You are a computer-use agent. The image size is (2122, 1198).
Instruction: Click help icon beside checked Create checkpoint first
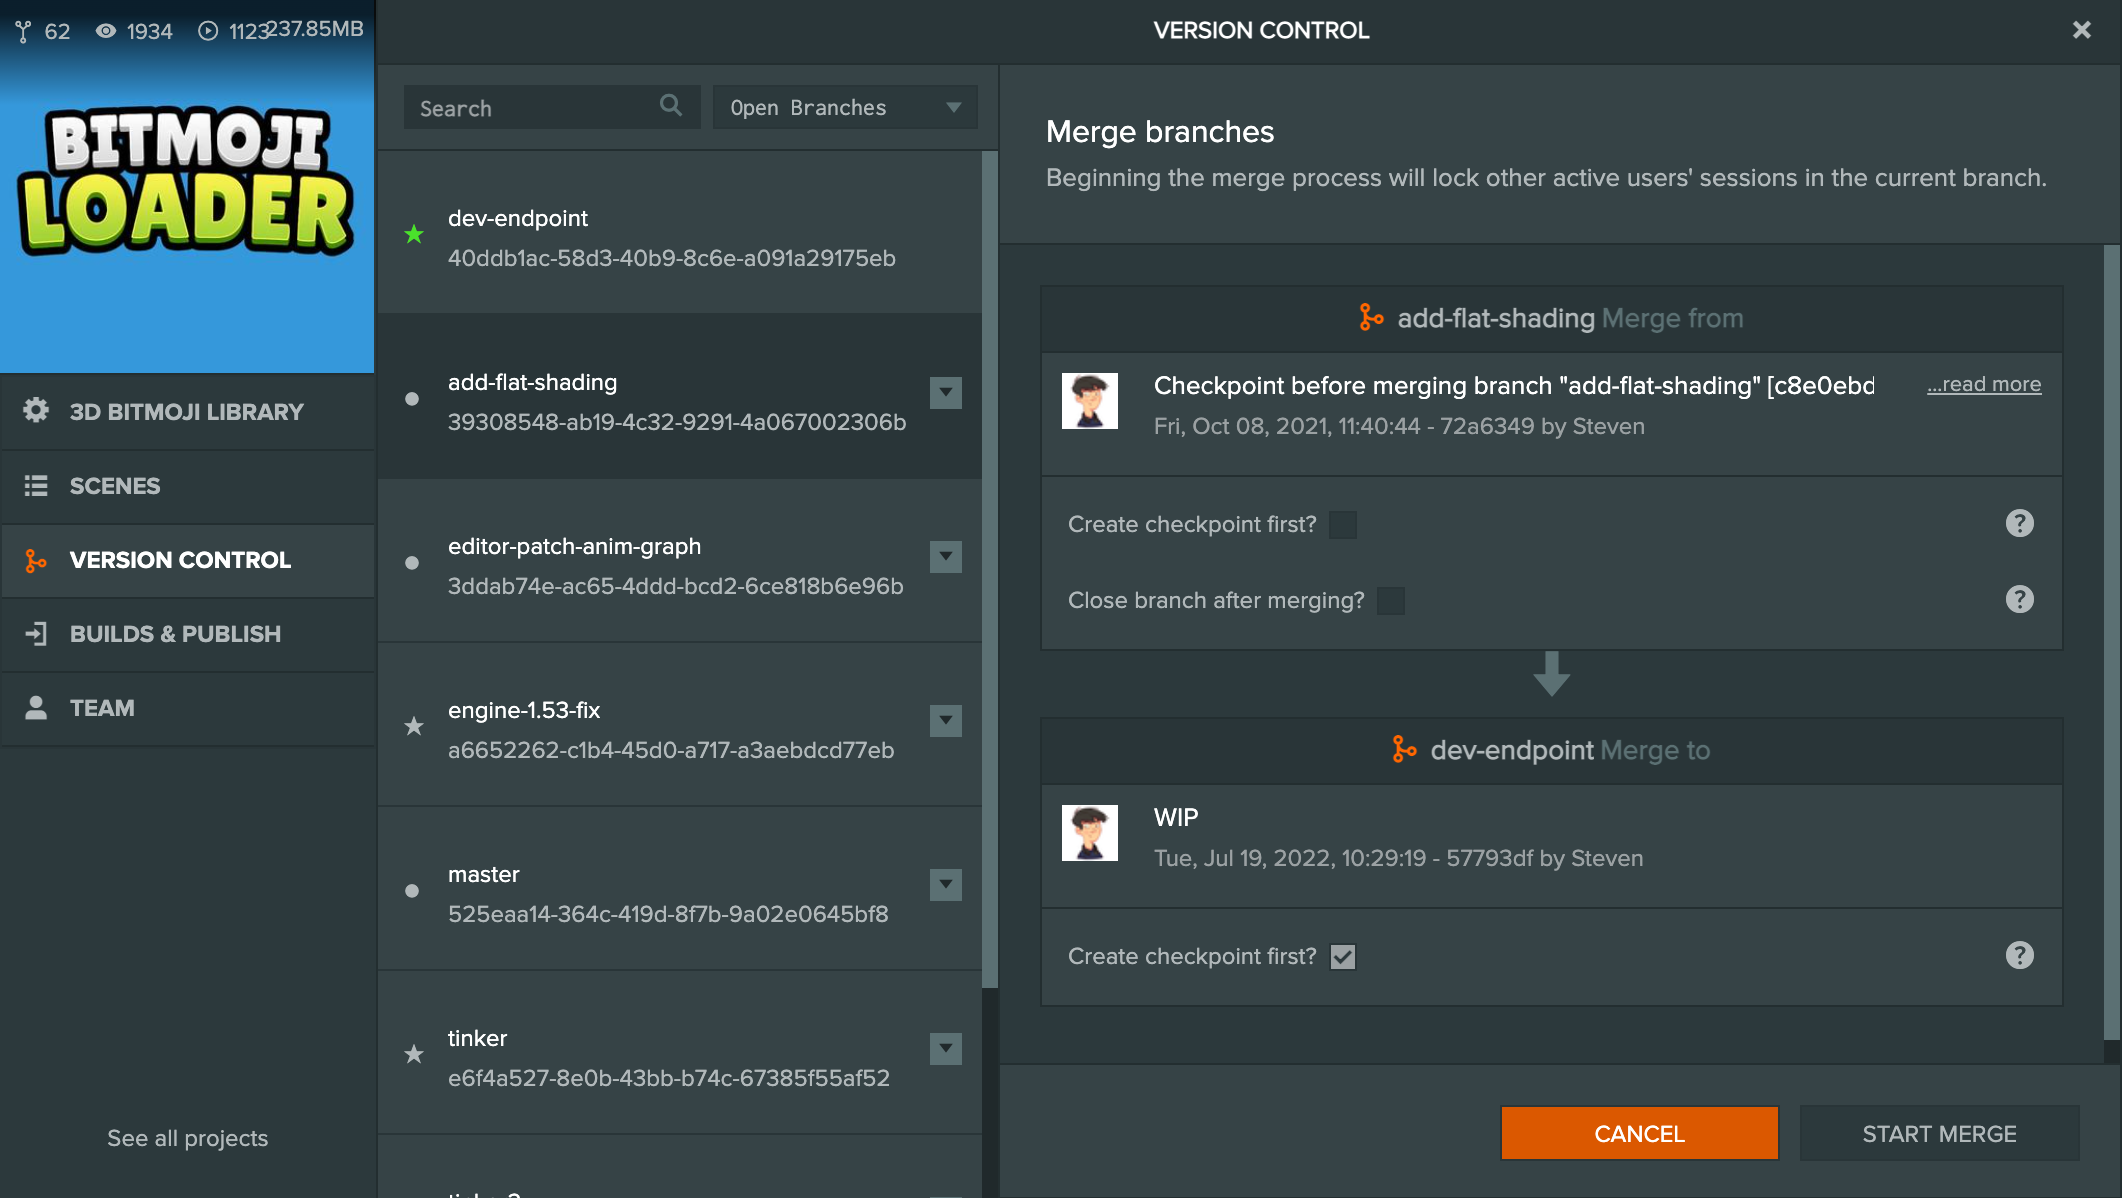click(2019, 955)
